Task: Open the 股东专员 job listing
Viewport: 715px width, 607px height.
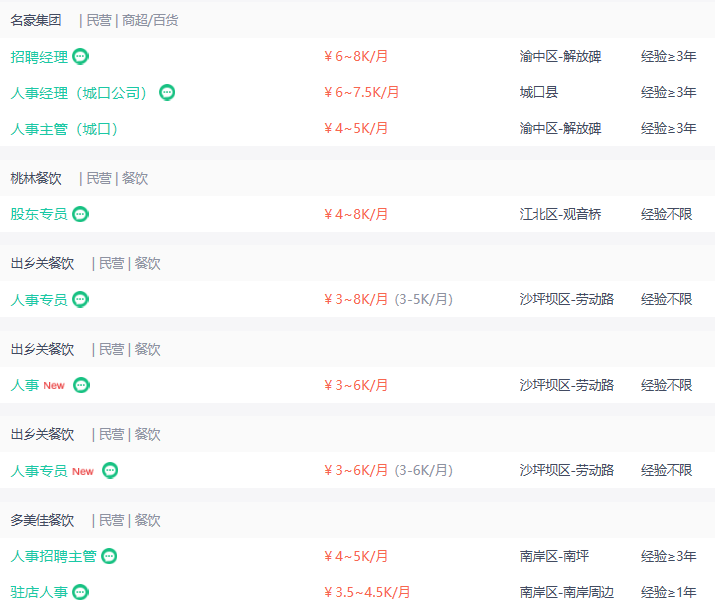Action: pyautogui.click(x=39, y=214)
